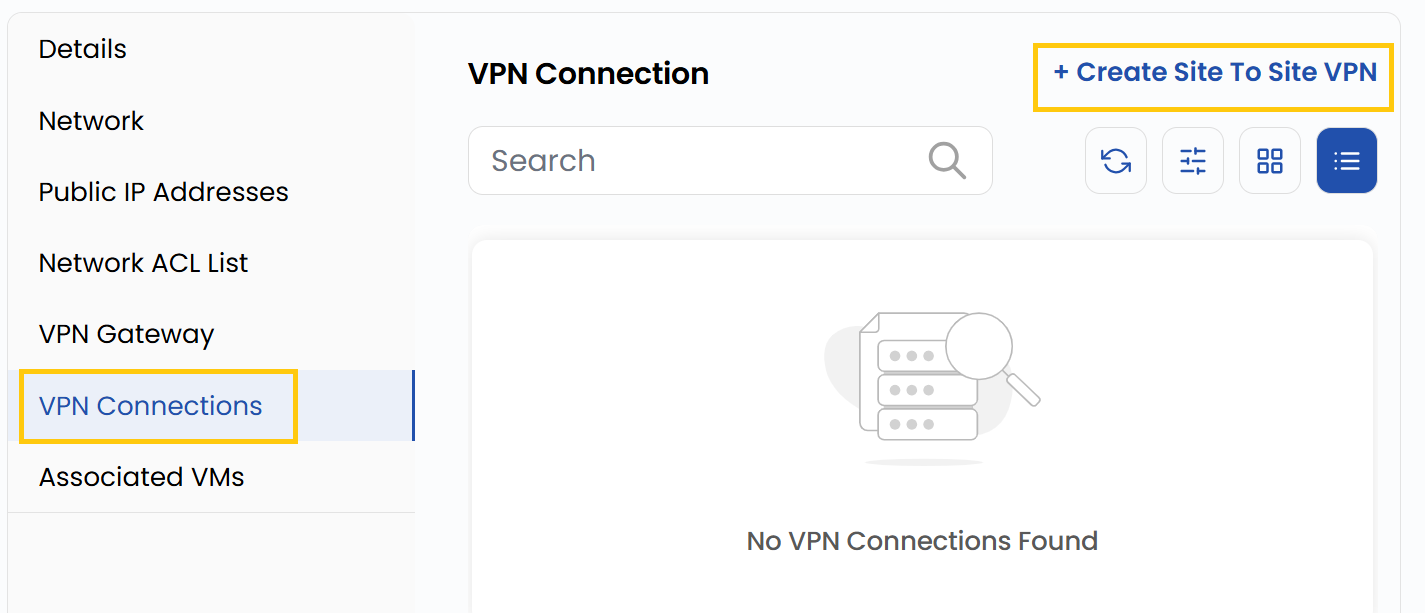
Task: Click the VPN Connection heading
Action: click(588, 74)
